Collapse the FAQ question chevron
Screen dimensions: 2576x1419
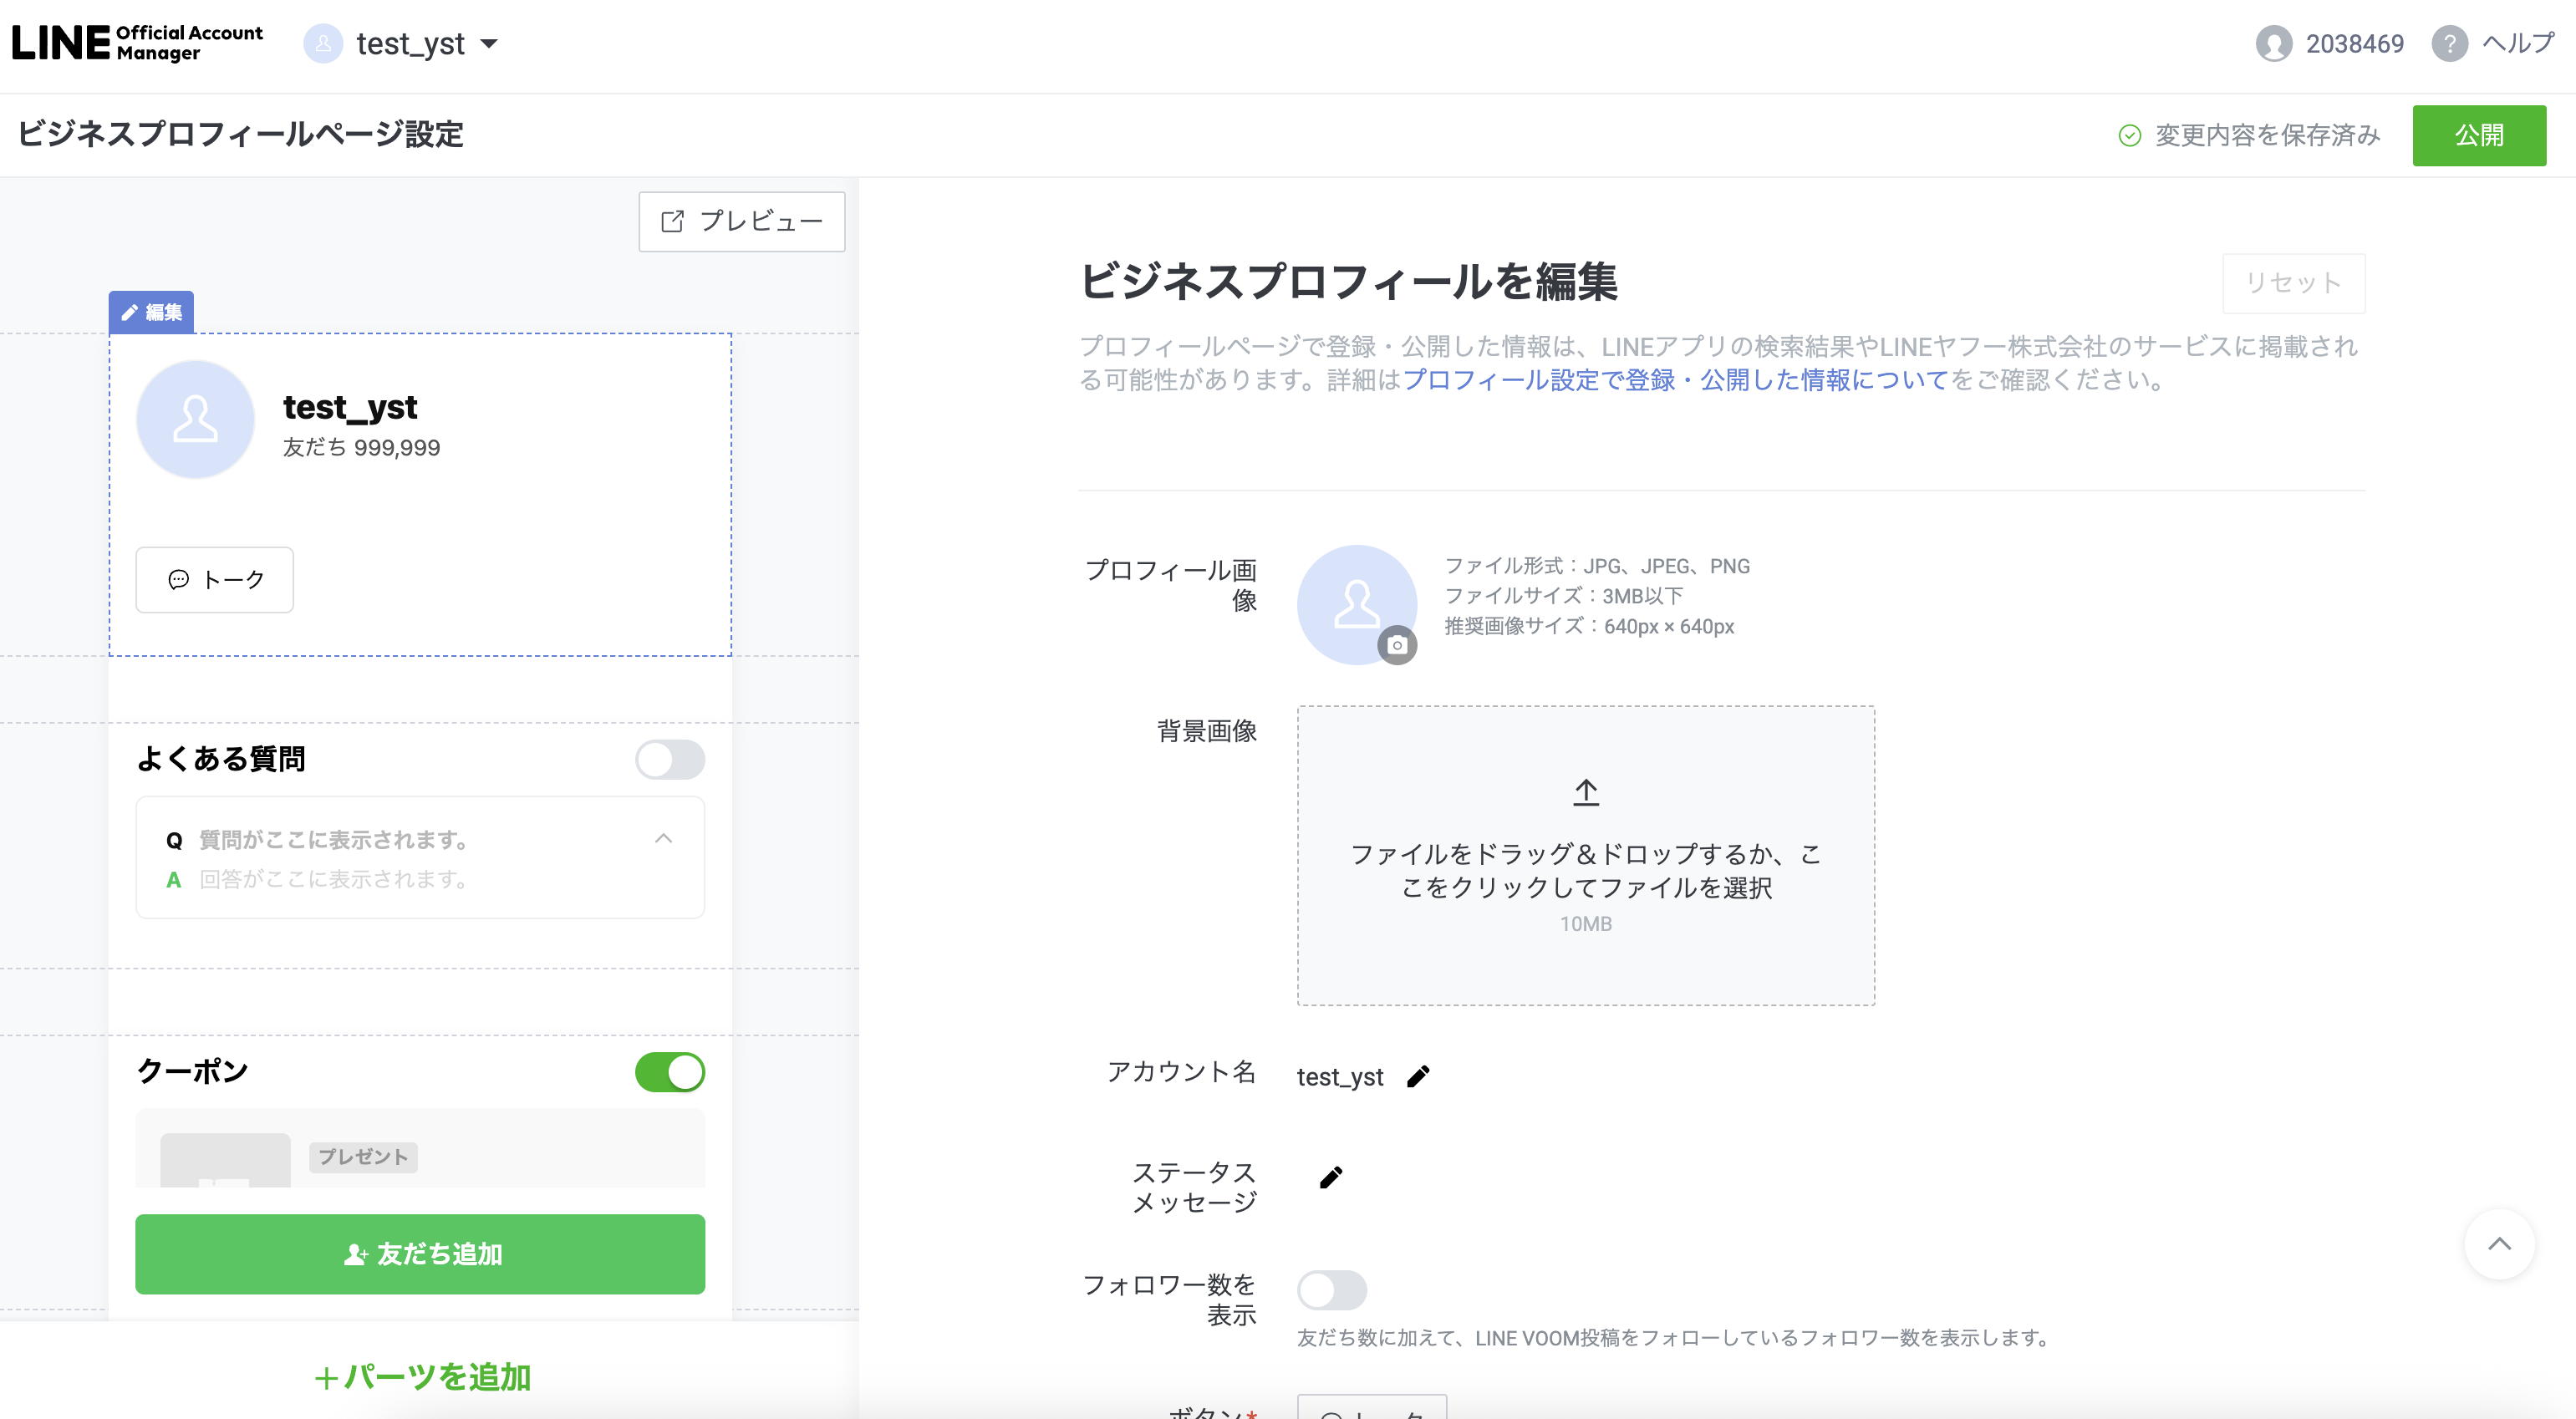[663, 839]
